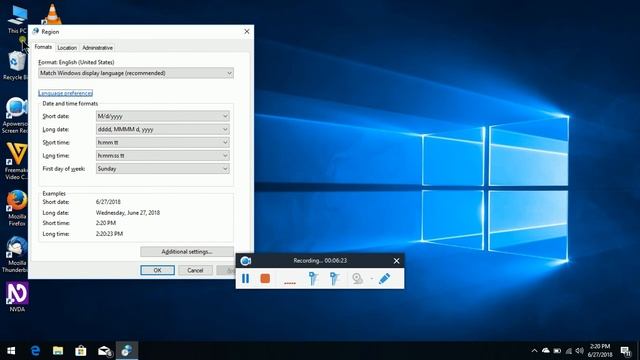Close the Region dialog window
Viewport: 640px width, 360px height.
(x=247, y=31)
